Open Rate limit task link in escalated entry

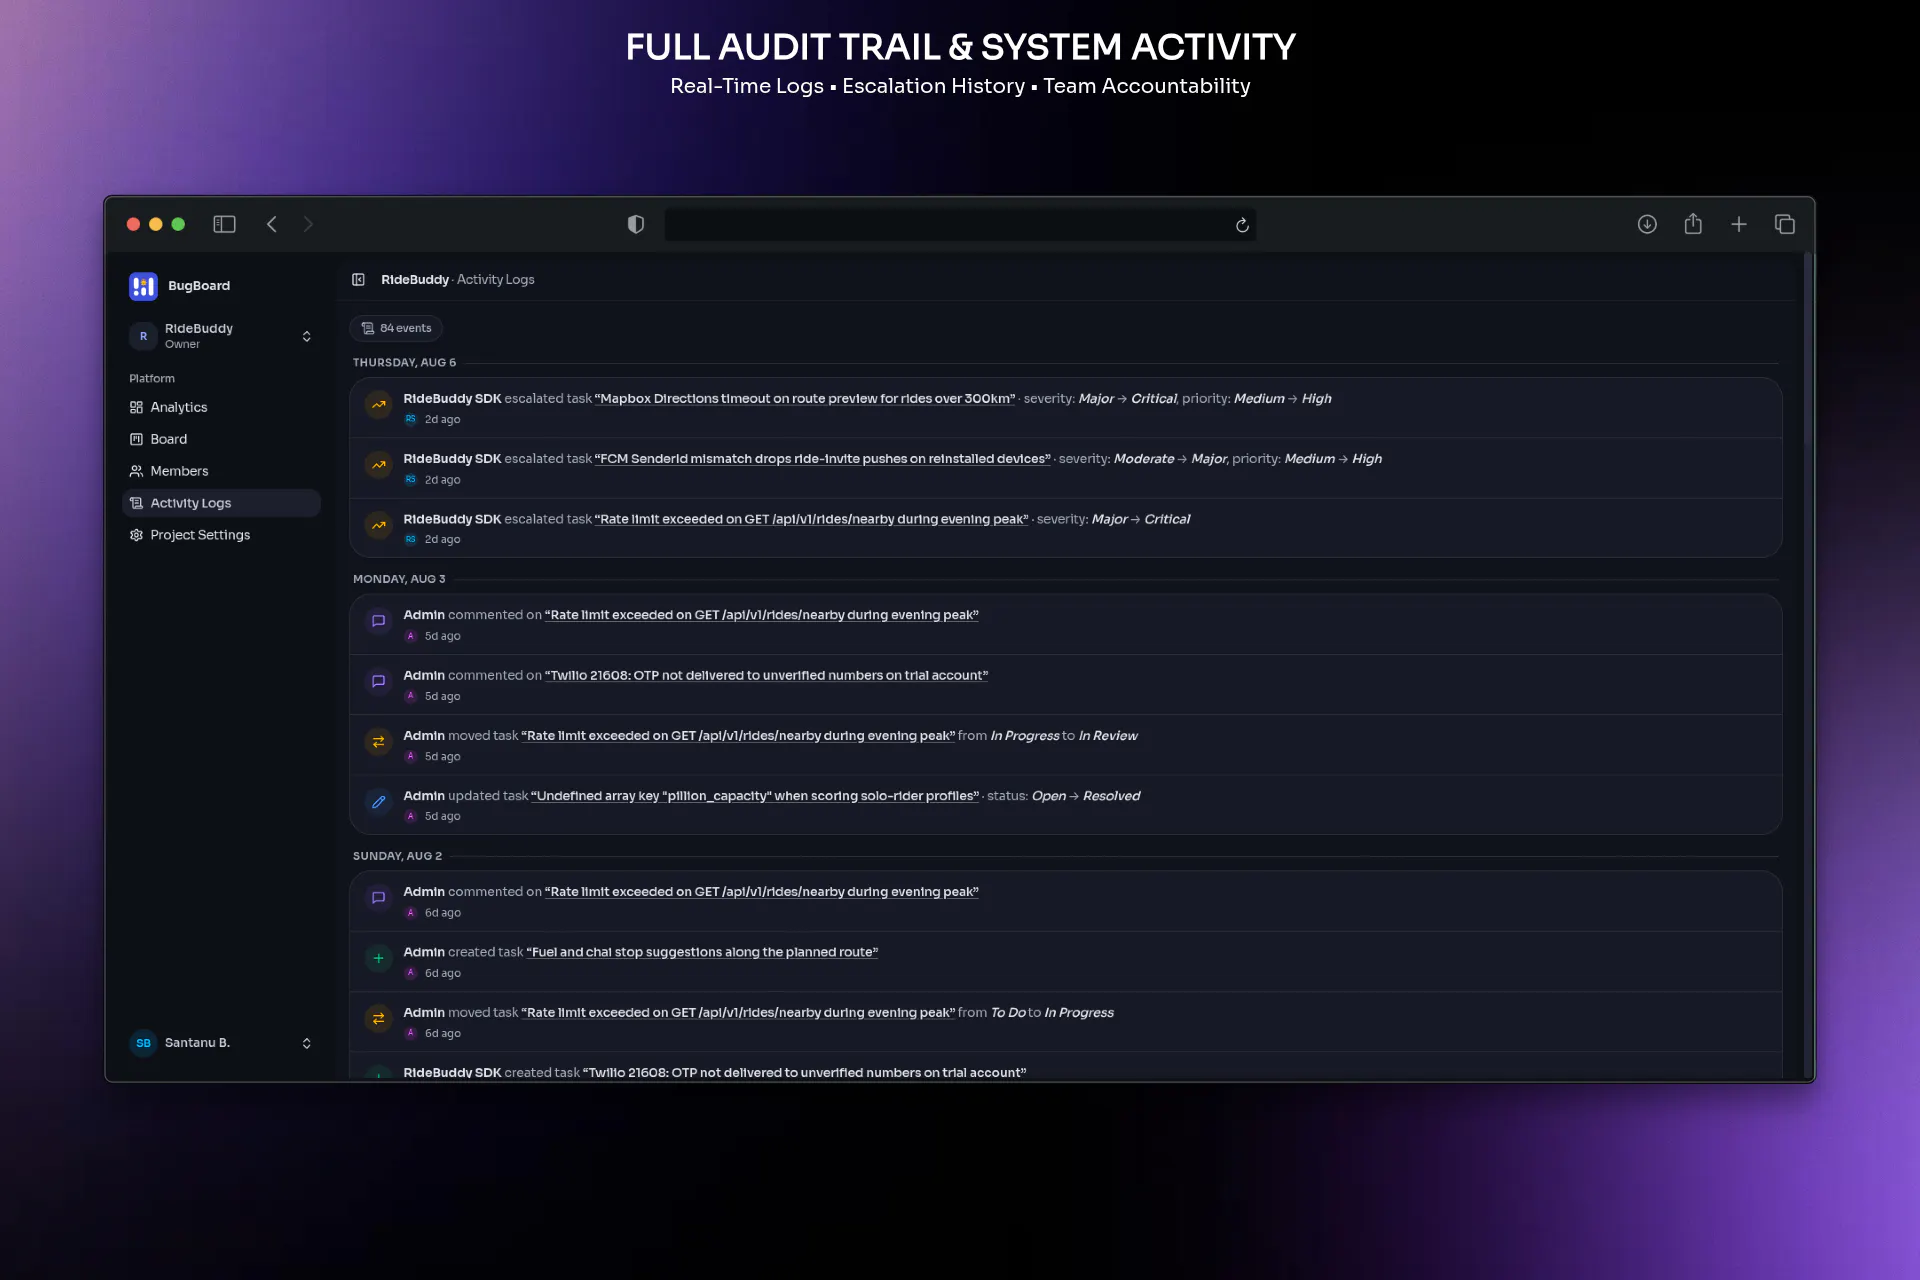(x=811, y=519)
